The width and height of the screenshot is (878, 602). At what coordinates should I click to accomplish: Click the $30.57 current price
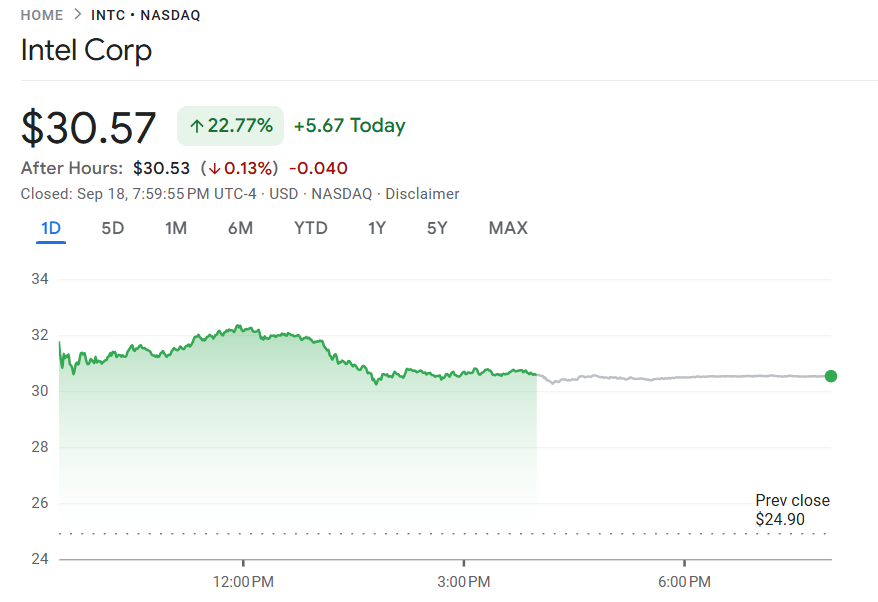click(x=89, y=128)
